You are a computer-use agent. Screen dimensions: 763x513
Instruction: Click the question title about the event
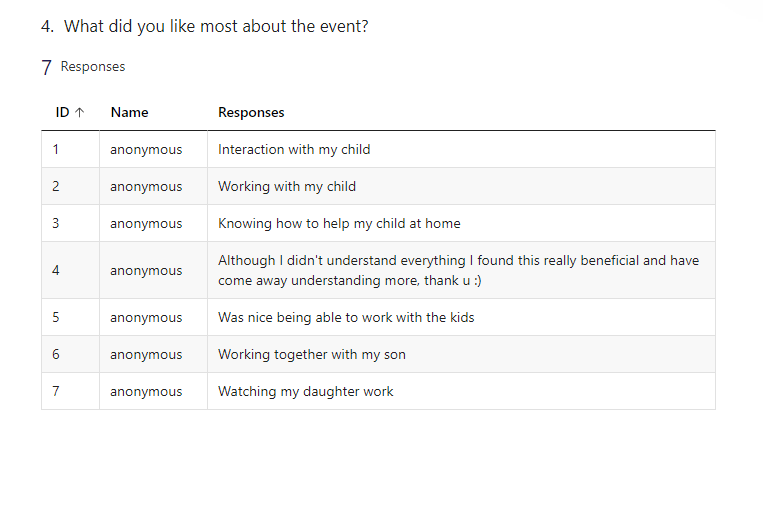[x=205, y=26]
